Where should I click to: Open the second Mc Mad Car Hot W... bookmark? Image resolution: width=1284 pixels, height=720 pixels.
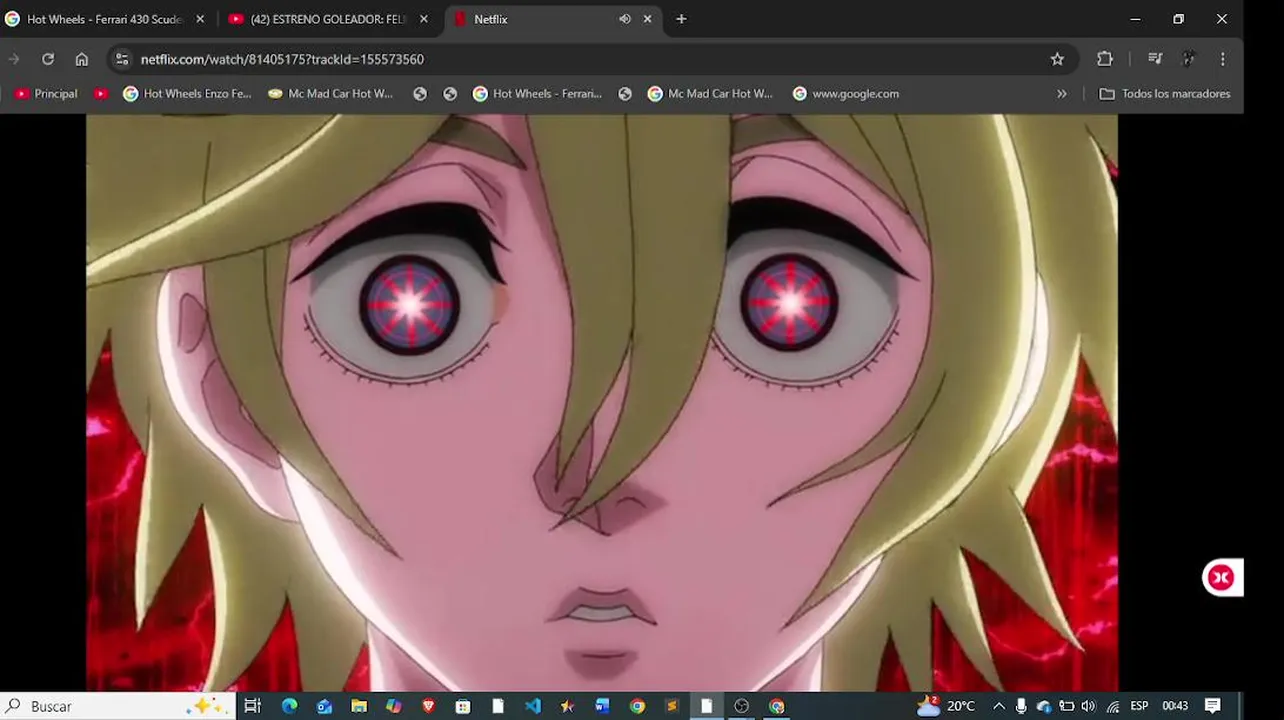pos(711,93)
